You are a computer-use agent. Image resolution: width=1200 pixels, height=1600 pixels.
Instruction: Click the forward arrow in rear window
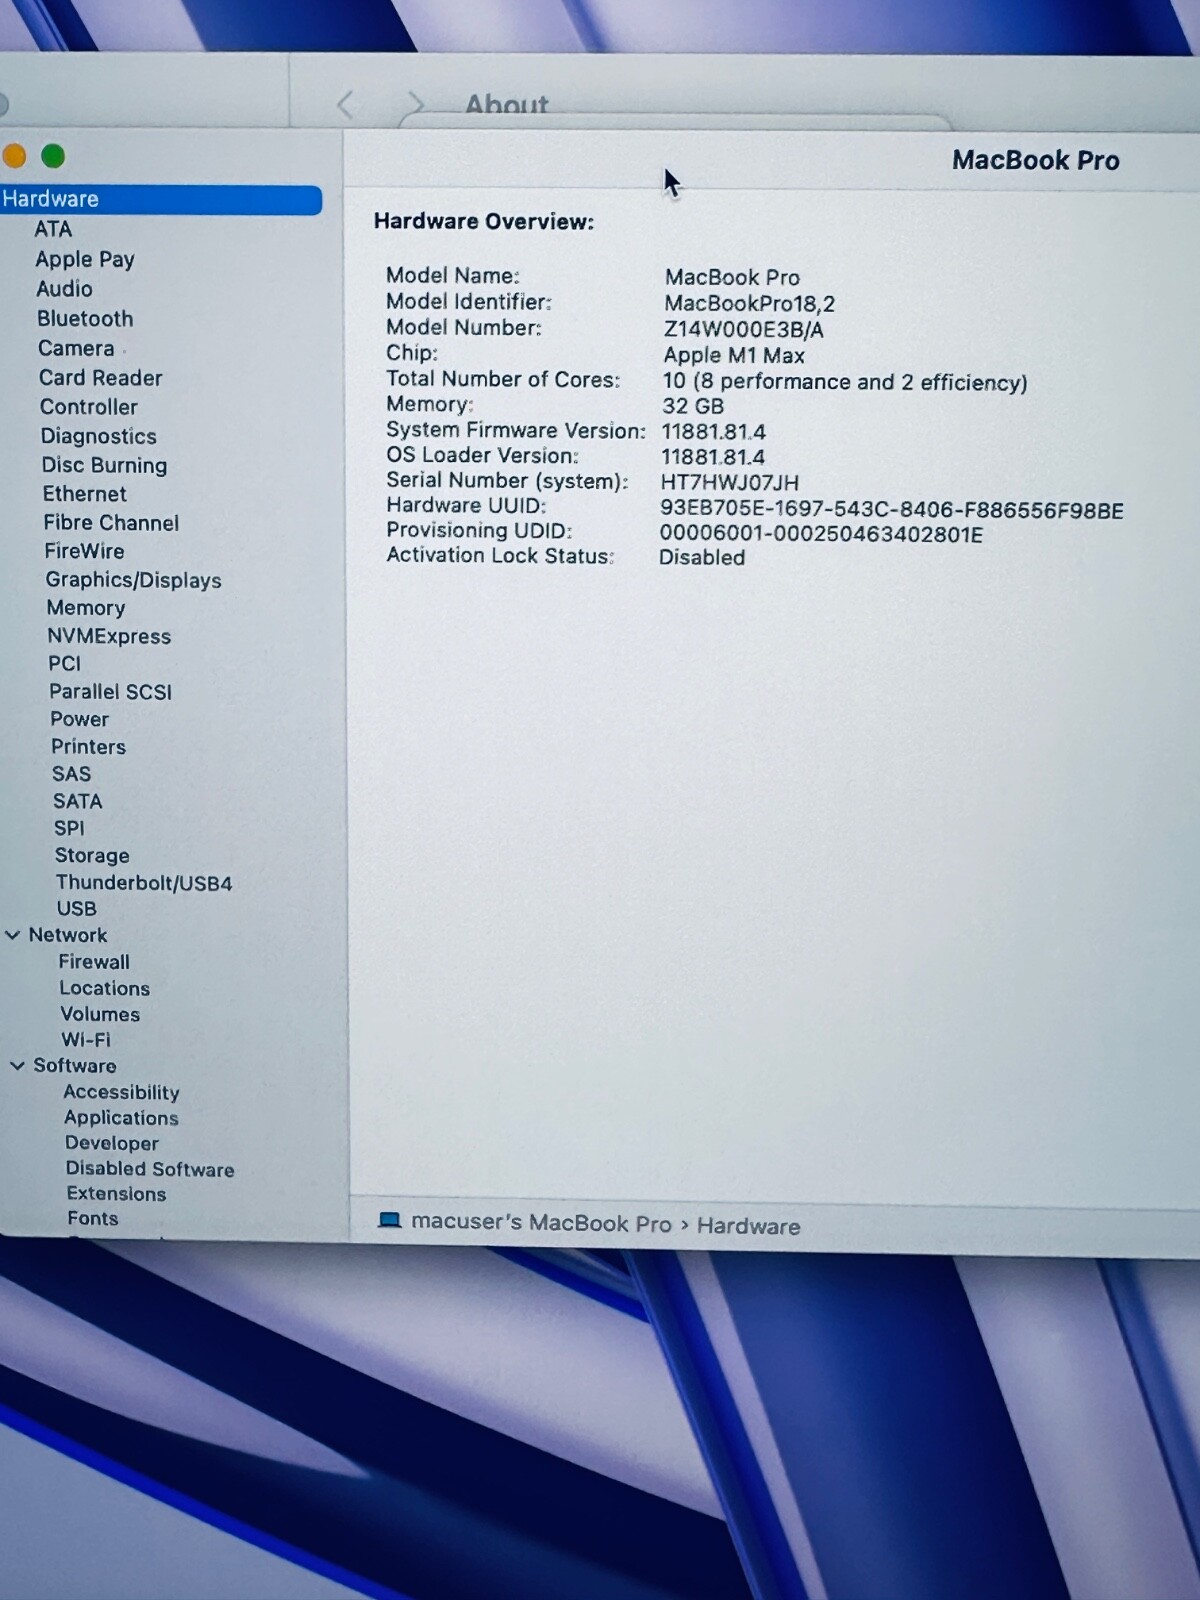416,104
